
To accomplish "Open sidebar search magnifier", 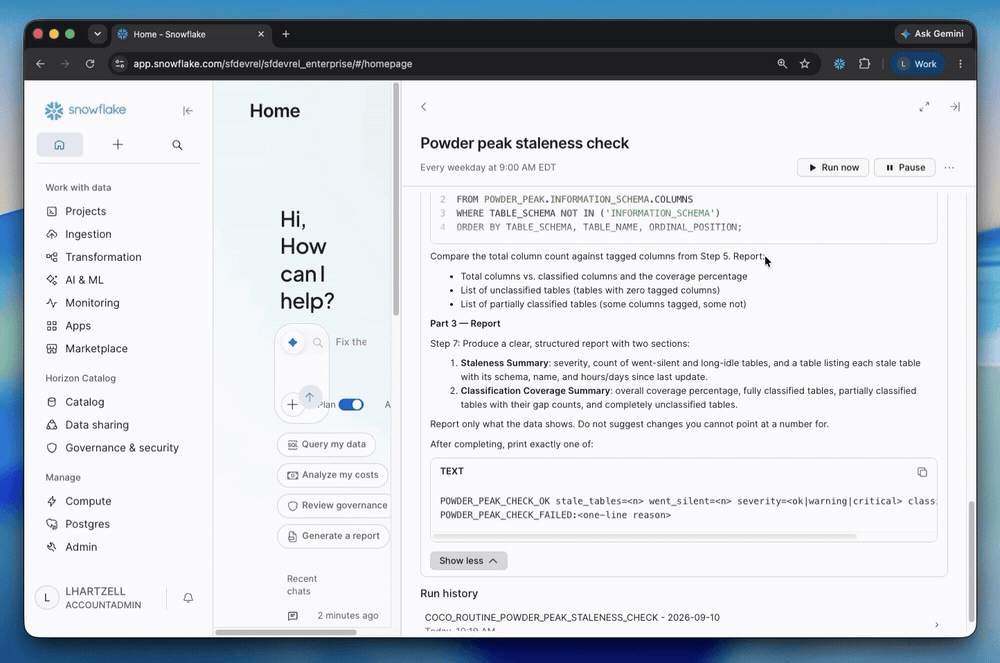I will (x=177, y=145).
